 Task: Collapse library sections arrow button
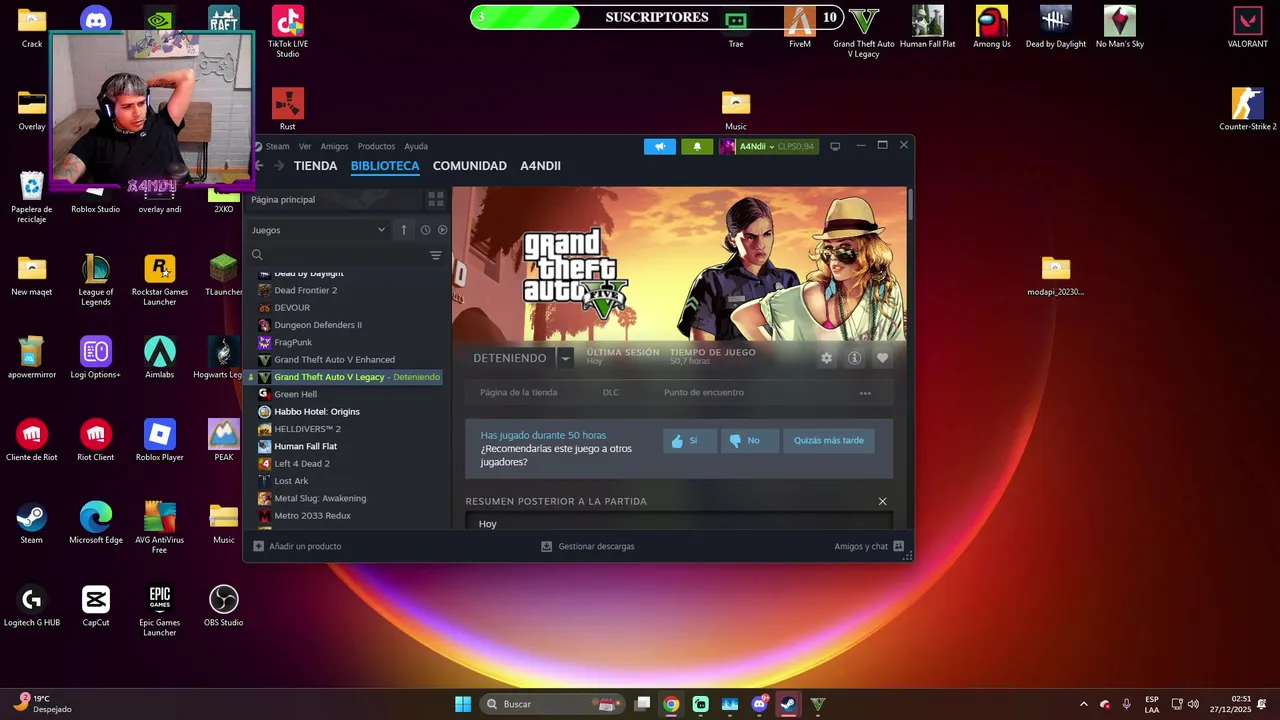(x=404, y=230)
